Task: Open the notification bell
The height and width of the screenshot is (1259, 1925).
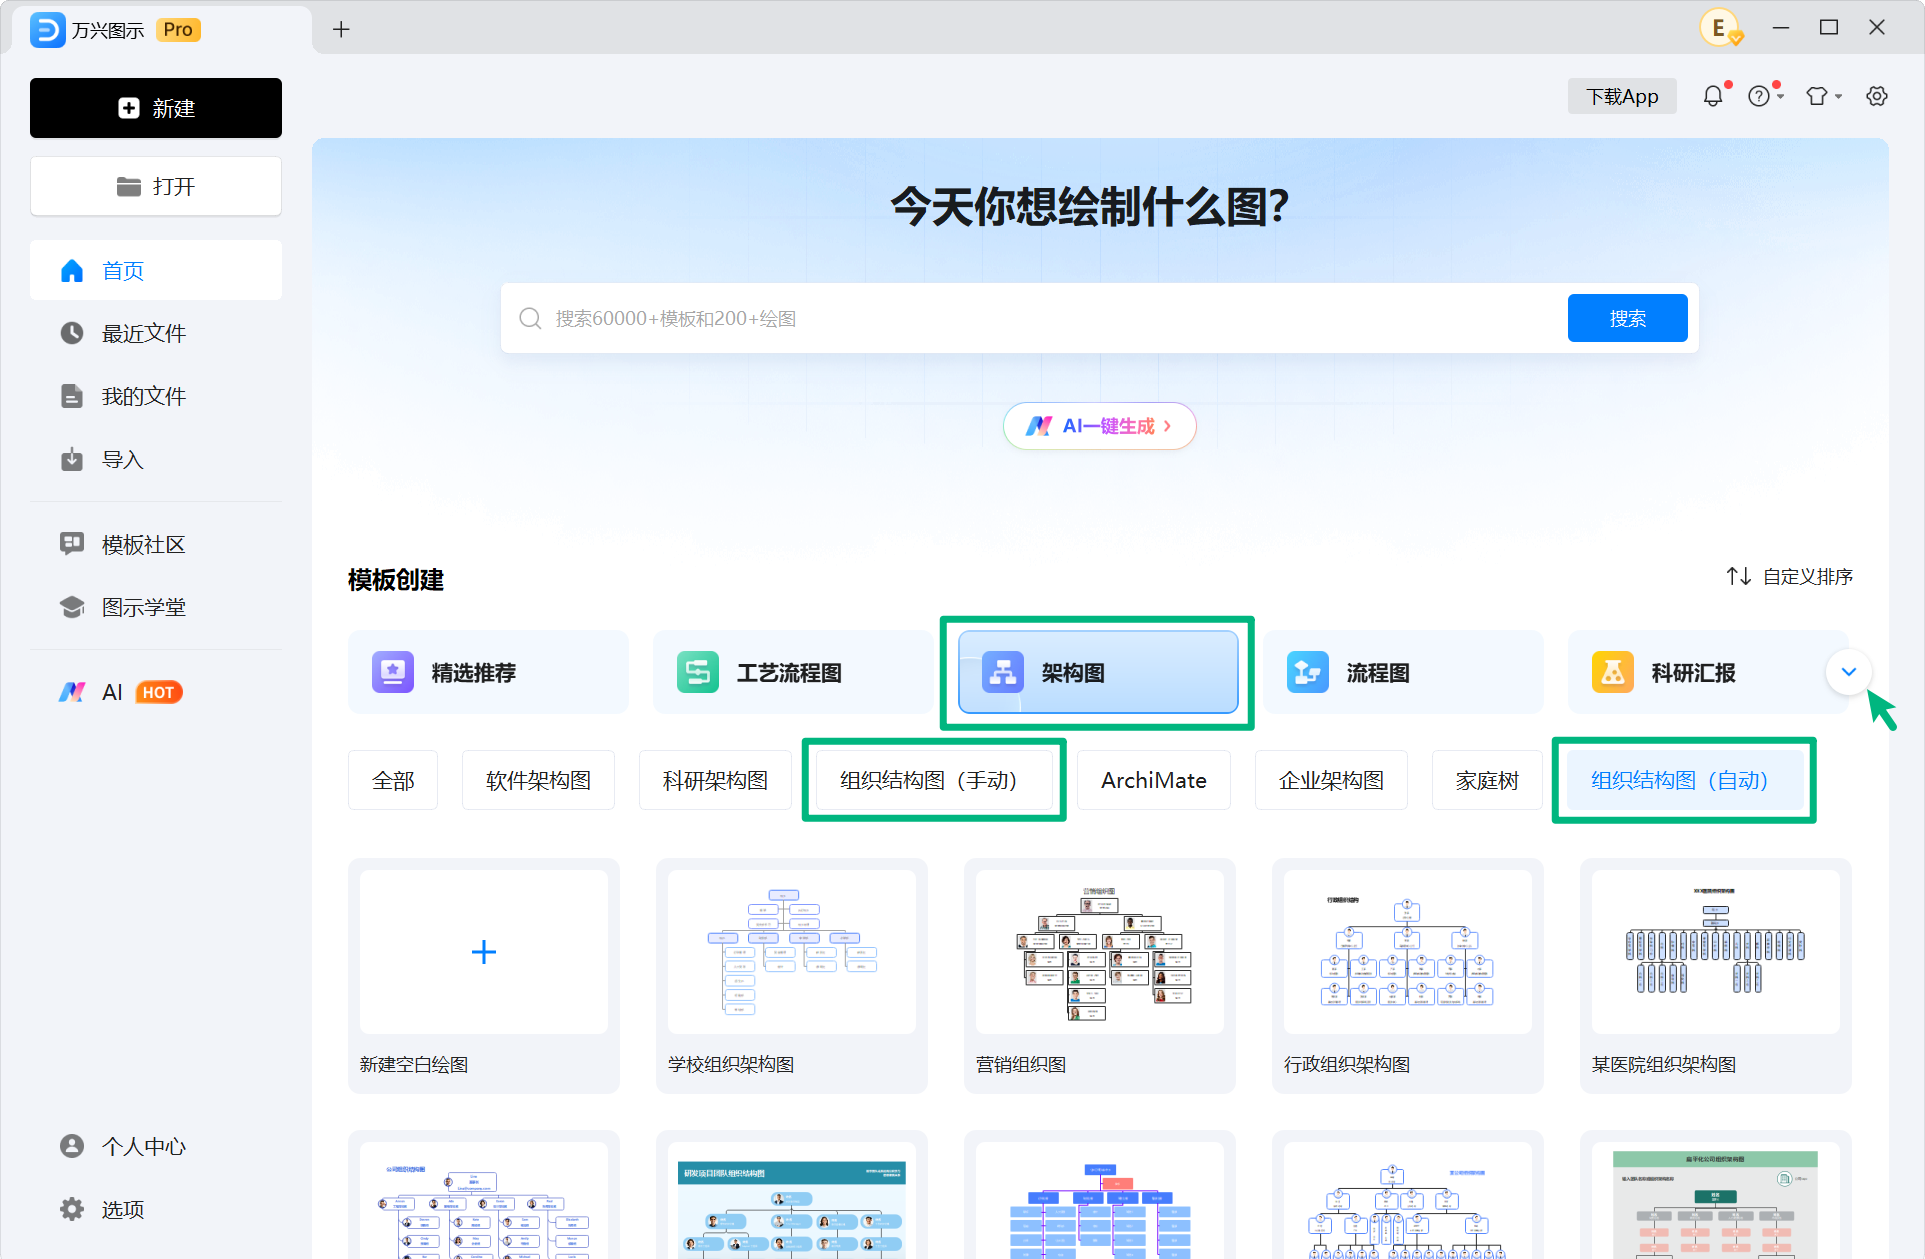Action: 1714,96
